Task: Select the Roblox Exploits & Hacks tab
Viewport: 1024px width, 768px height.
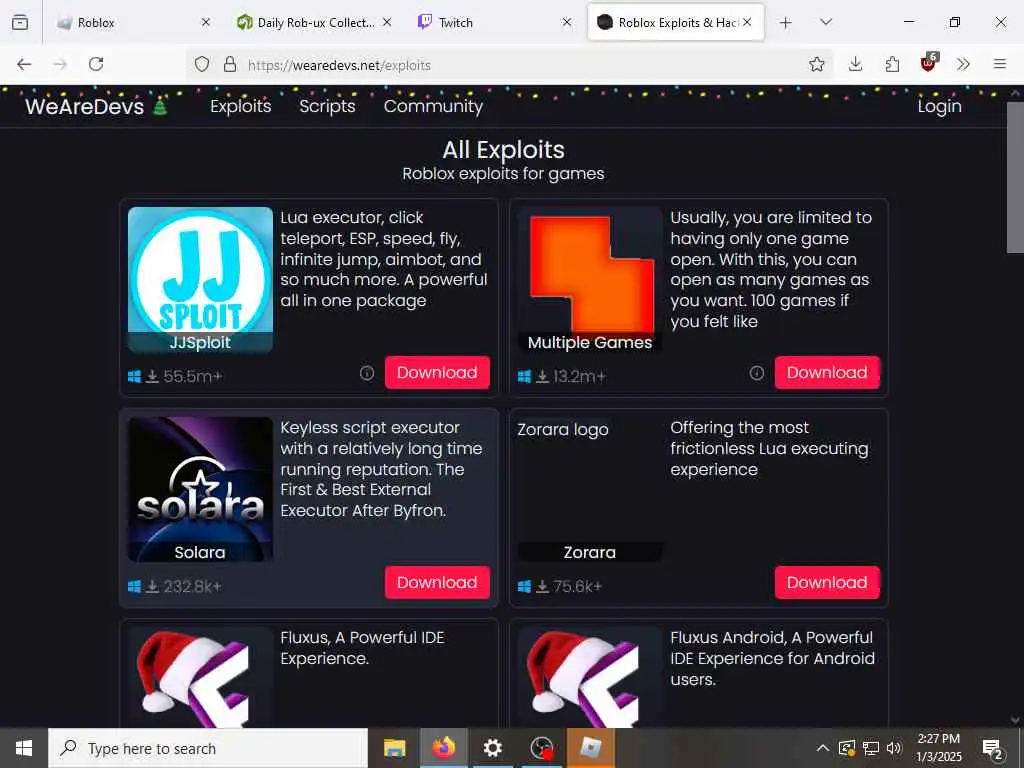Action: [x=676, y=22]
